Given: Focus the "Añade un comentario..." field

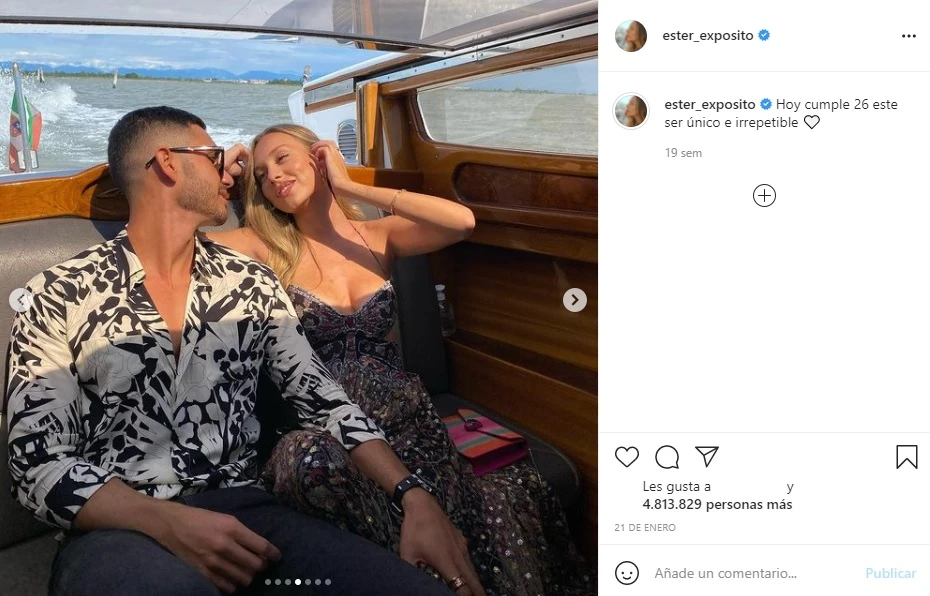Looking at the screenshot, I should coord(750,573).
